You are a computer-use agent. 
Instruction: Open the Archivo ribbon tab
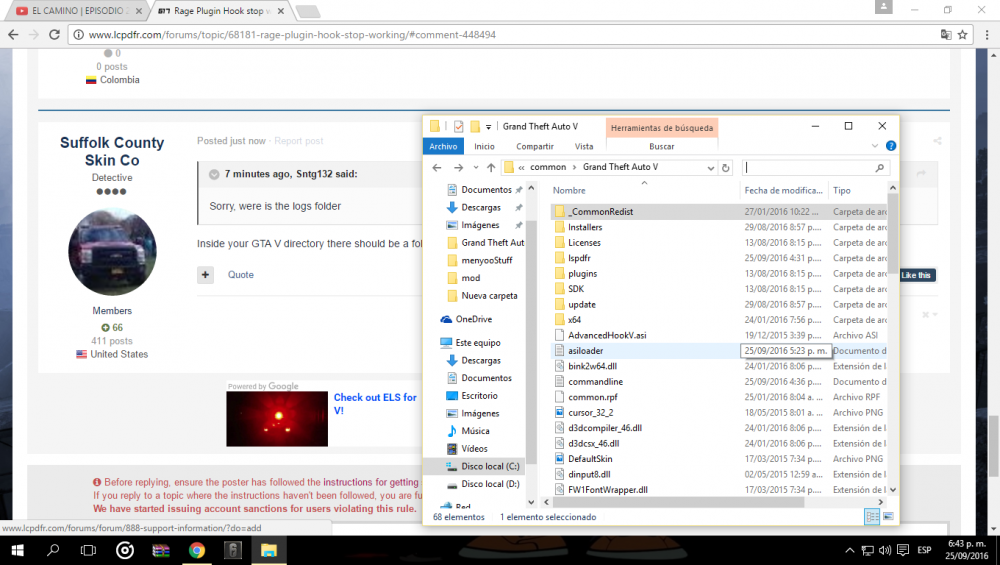pos(443,146)
